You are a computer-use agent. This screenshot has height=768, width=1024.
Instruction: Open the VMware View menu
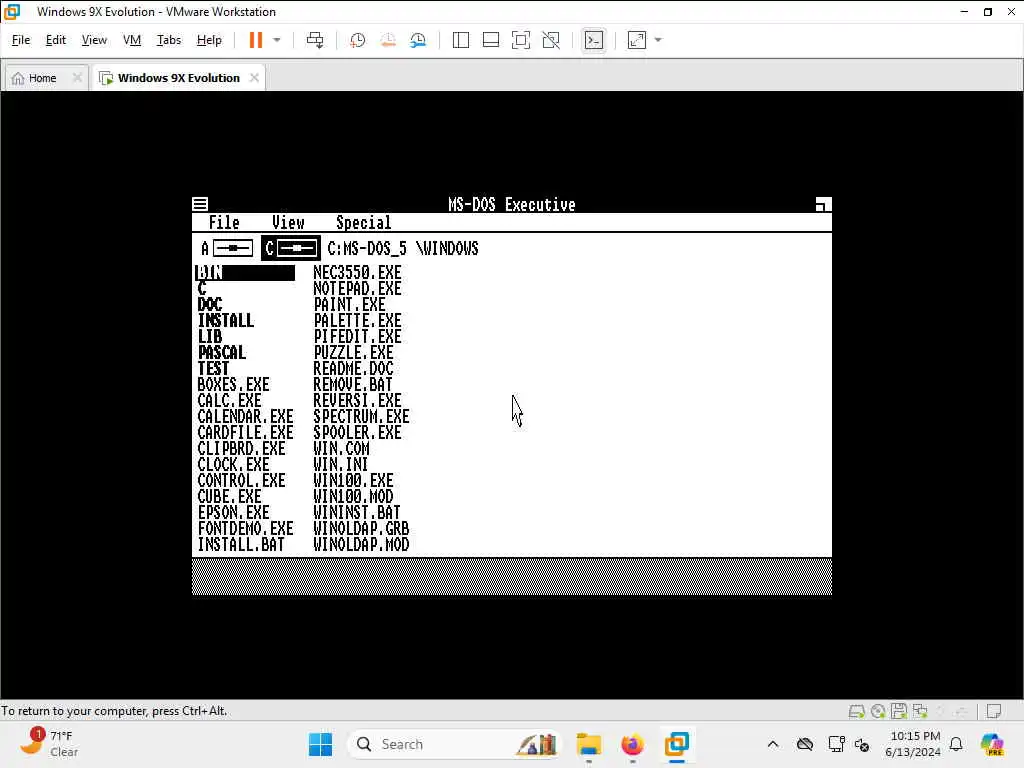tap(94, 40)
